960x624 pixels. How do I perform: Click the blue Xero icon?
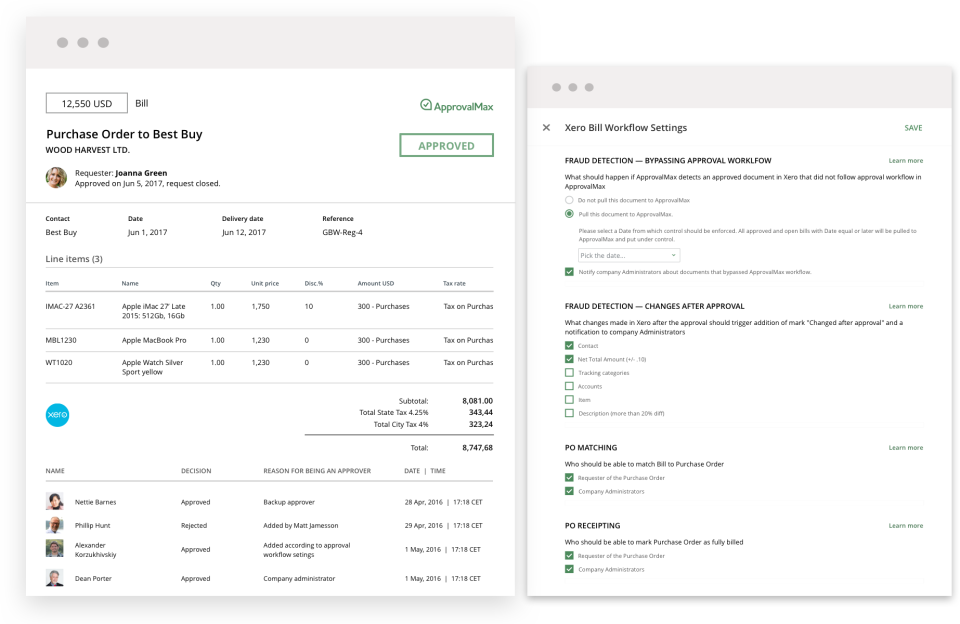(x=57, y=414)
